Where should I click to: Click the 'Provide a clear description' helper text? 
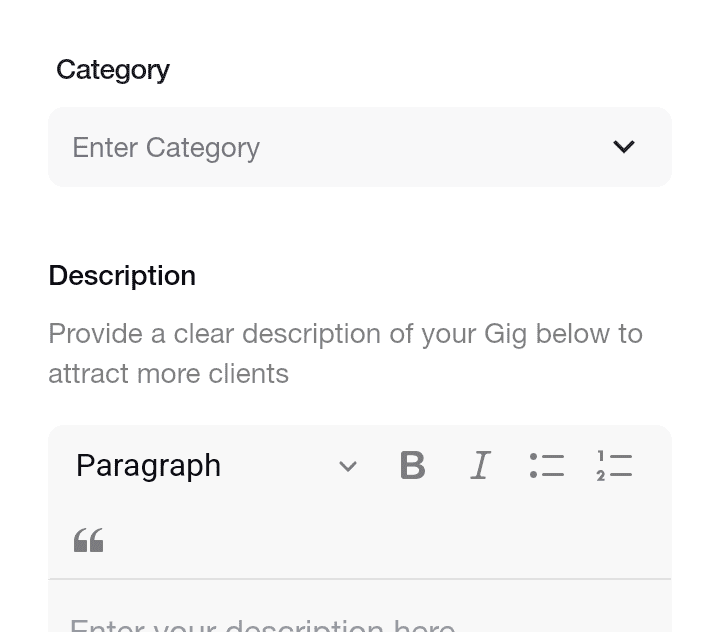[345, 353]
